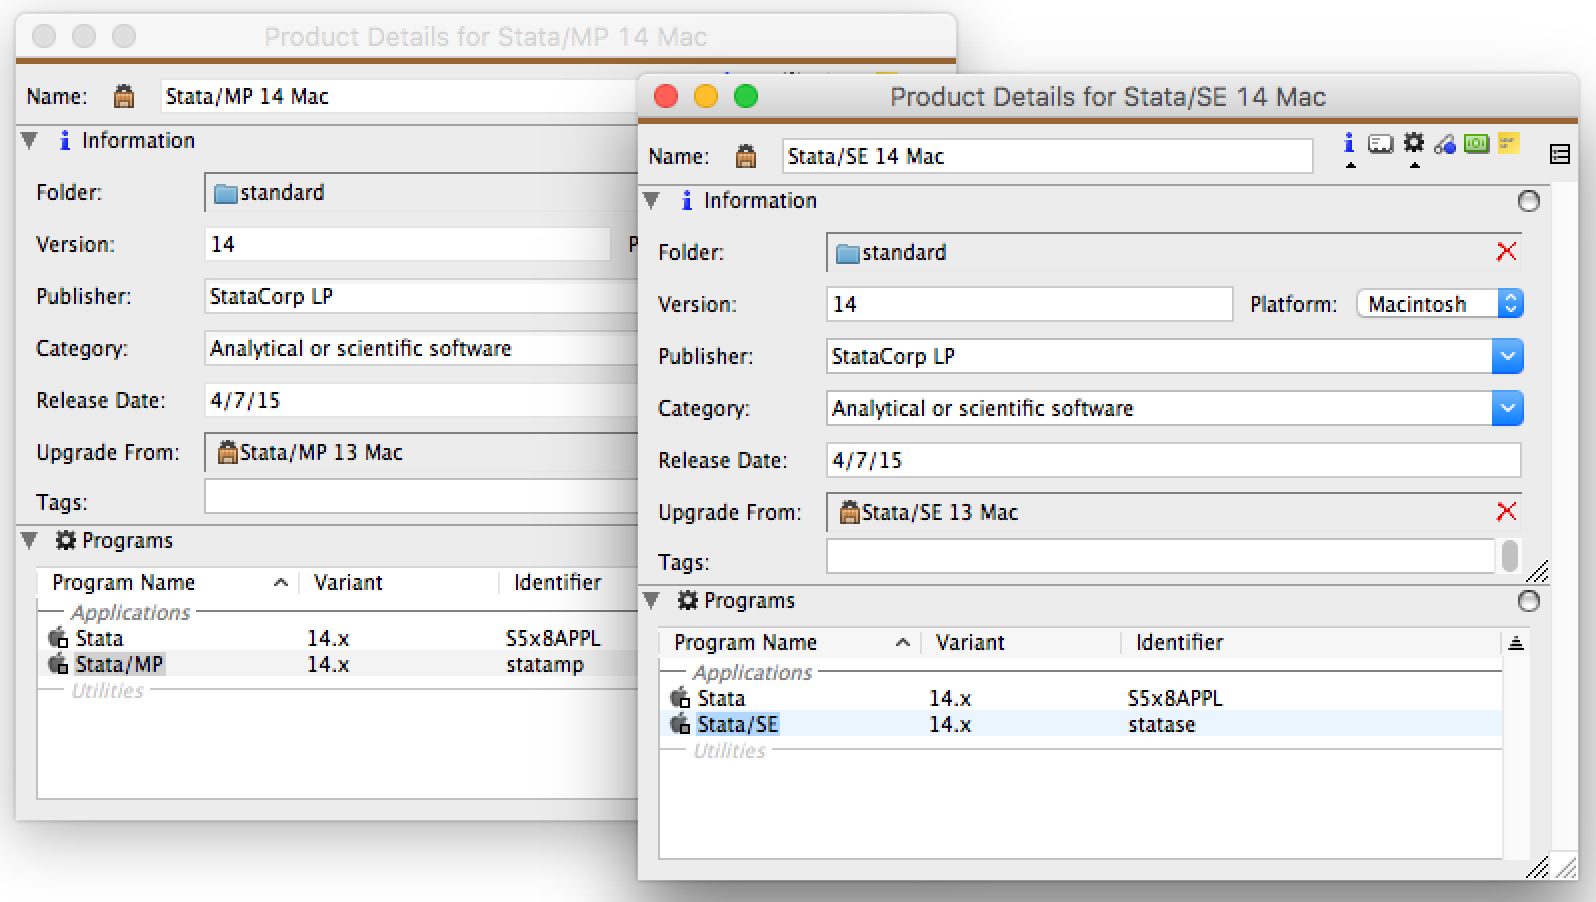The height and width of the screenshot is (902, 1596).
Task: Click the gear icon in Stata/MP Programs header
Action: point(66,540)
